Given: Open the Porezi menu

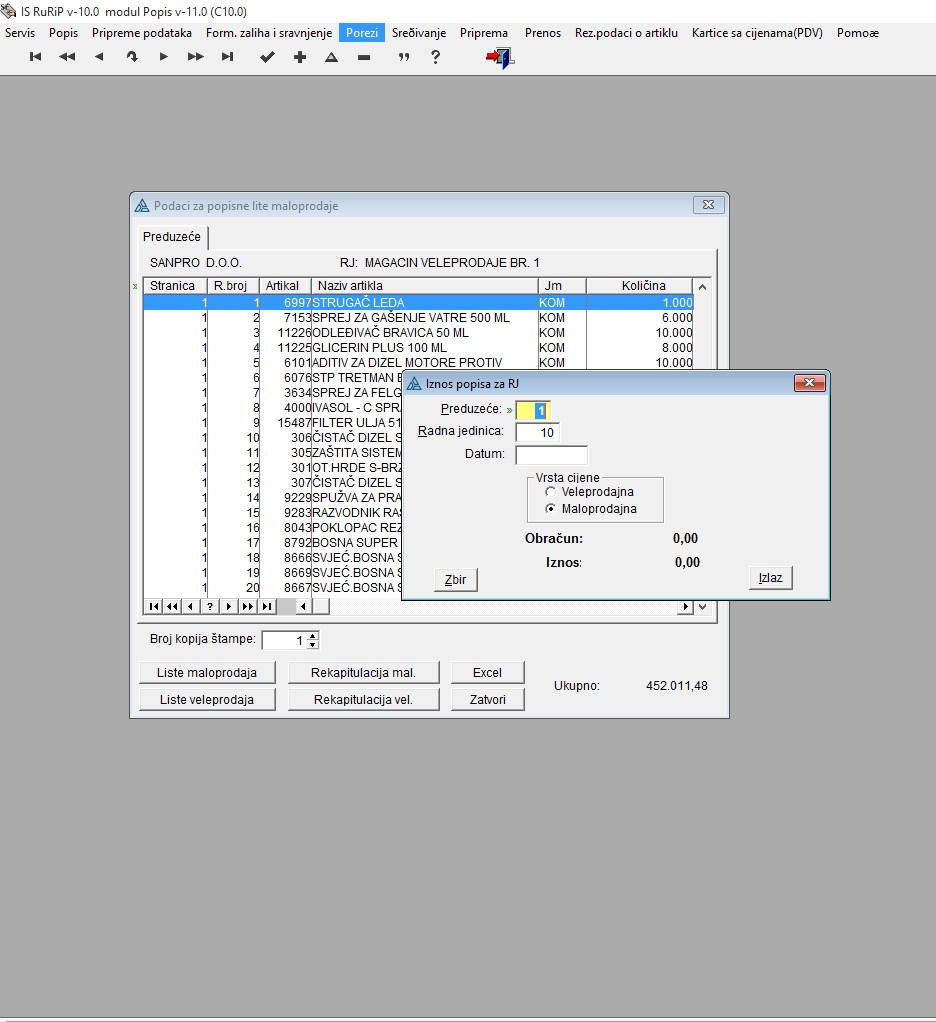Looking at the screenshot, I should (362, 33).
